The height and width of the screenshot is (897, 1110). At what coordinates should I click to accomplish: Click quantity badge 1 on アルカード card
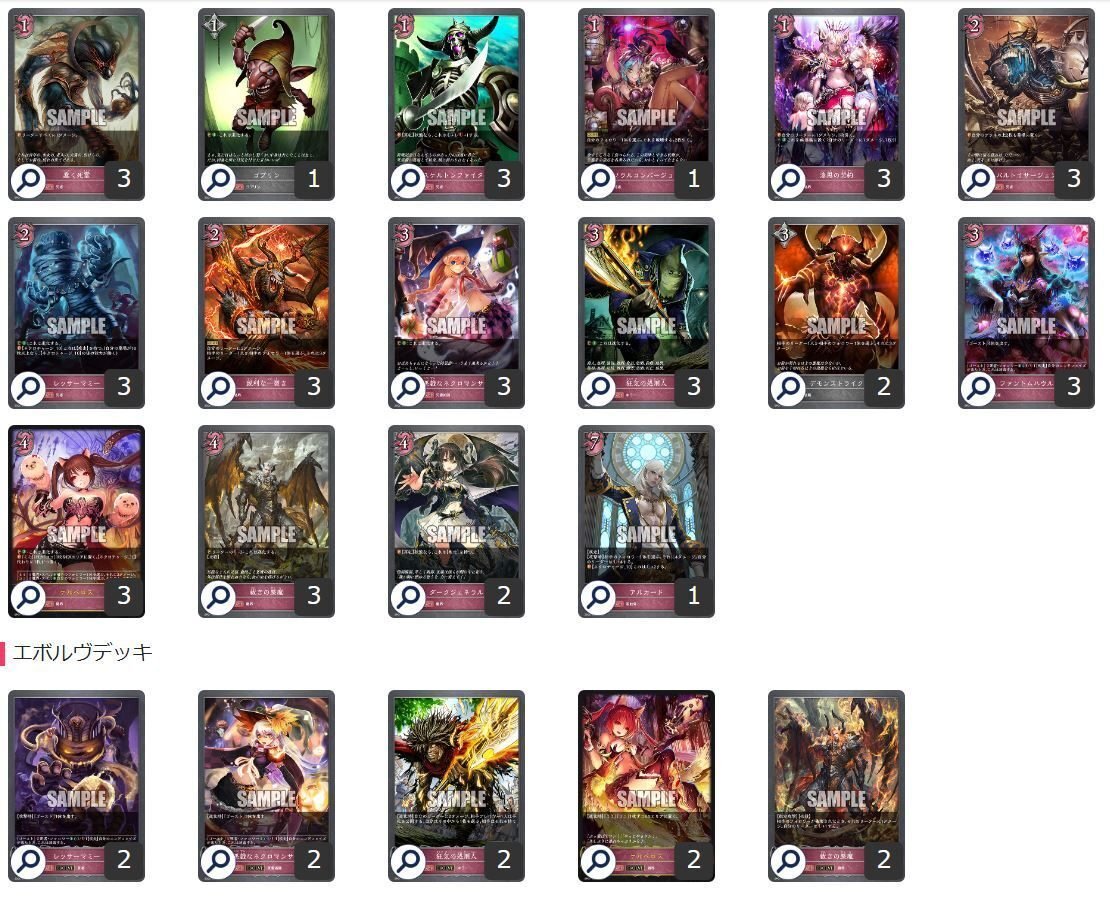coord(694,595)
